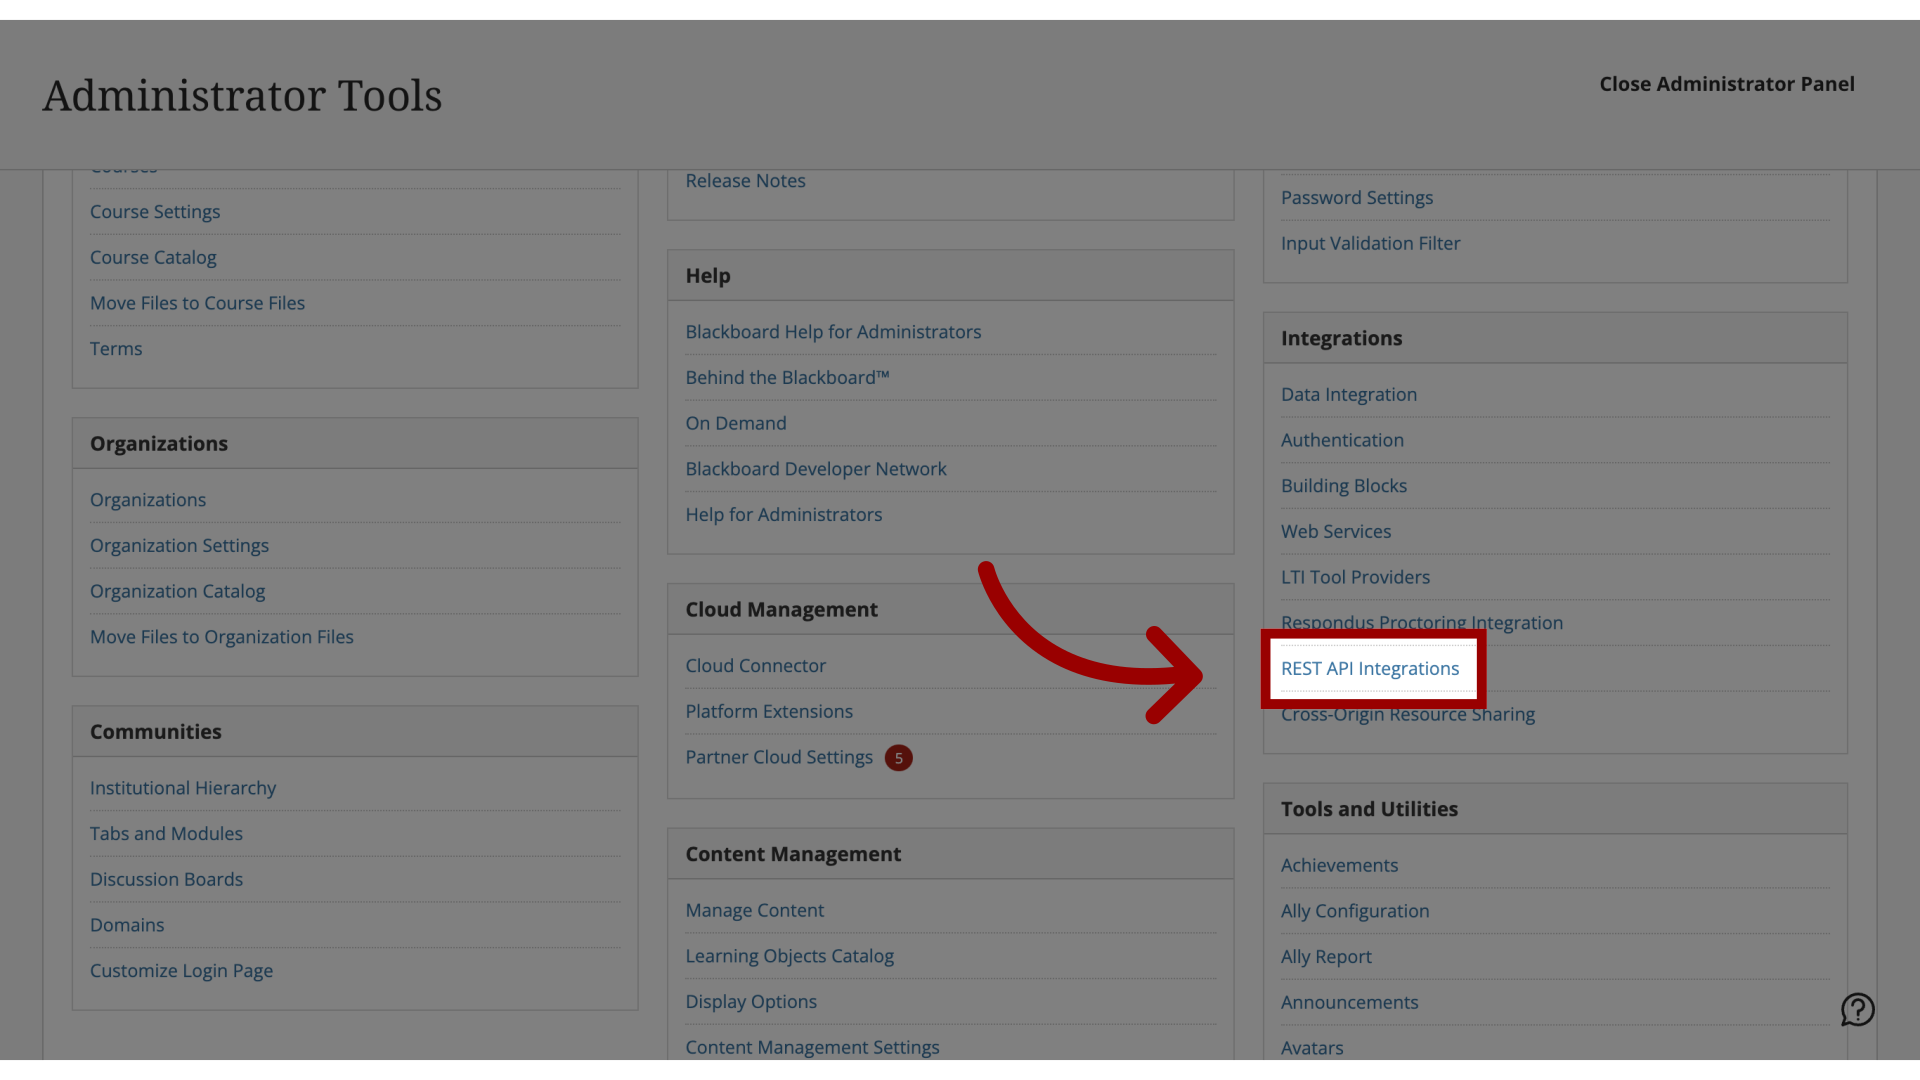
Task: Open Display Options
Action: [751, 1002]
